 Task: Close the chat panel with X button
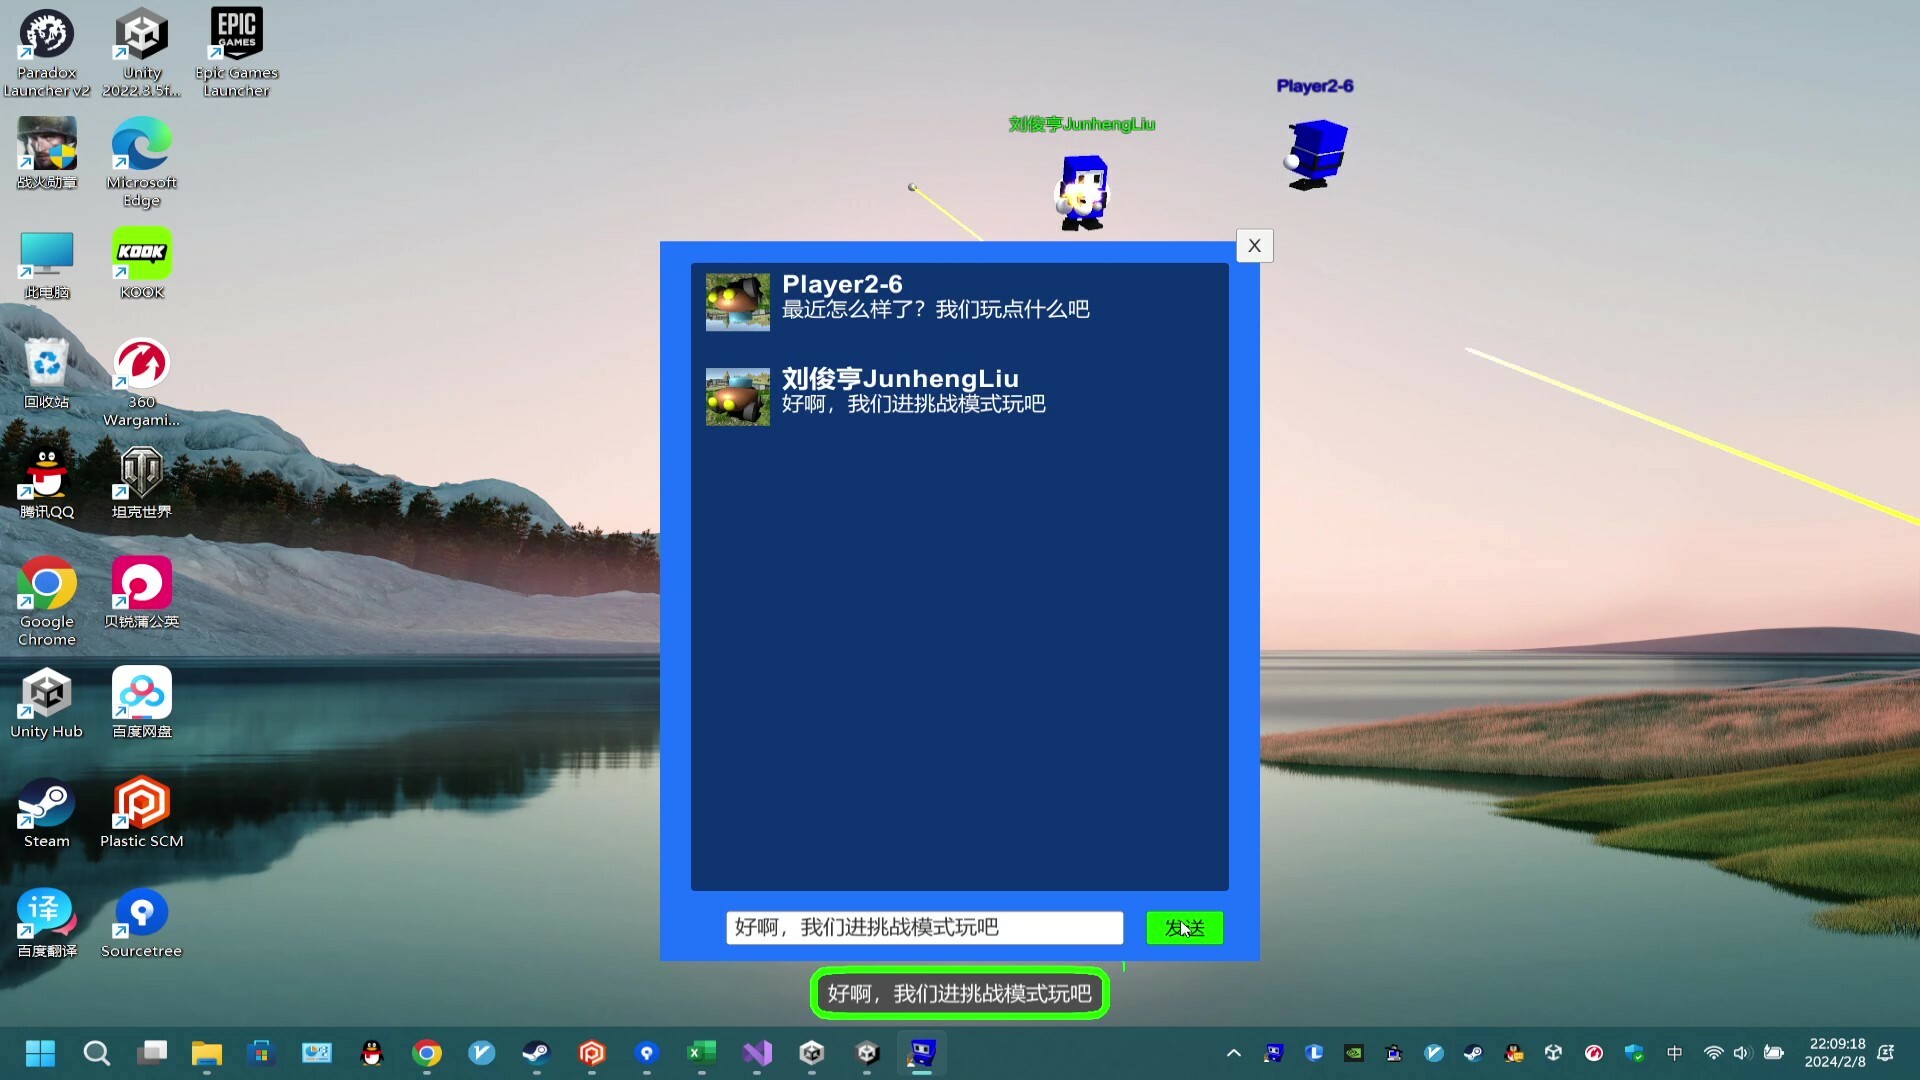pyautogui.click(x=1254, y=246)
